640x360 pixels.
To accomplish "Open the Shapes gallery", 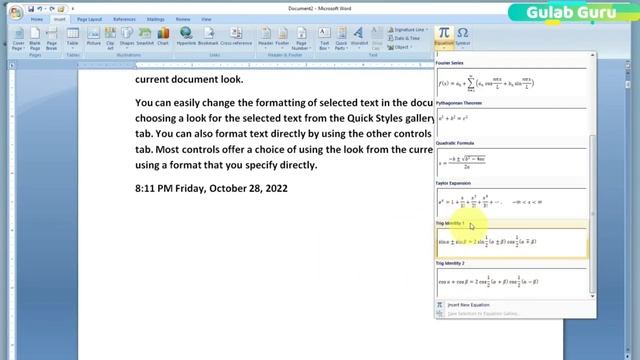I will pyautogui.click(x=127, y=38).
